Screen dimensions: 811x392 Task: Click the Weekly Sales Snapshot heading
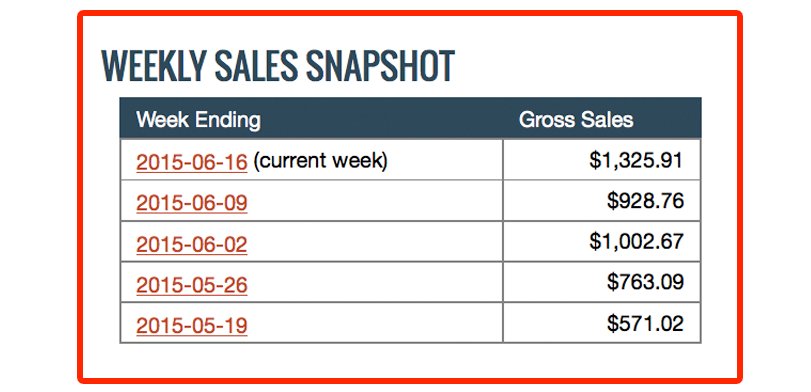[x=278, y=66]
